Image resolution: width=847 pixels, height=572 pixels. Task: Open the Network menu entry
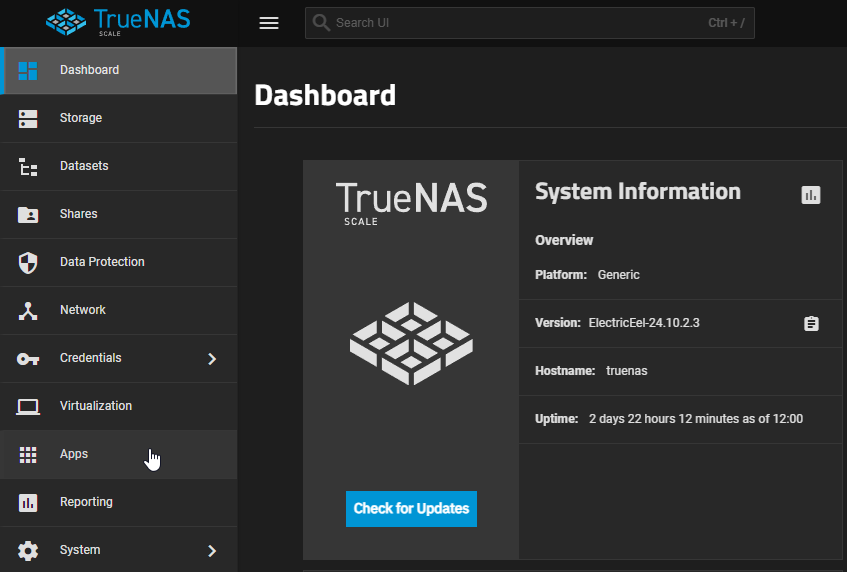[83, 310]
